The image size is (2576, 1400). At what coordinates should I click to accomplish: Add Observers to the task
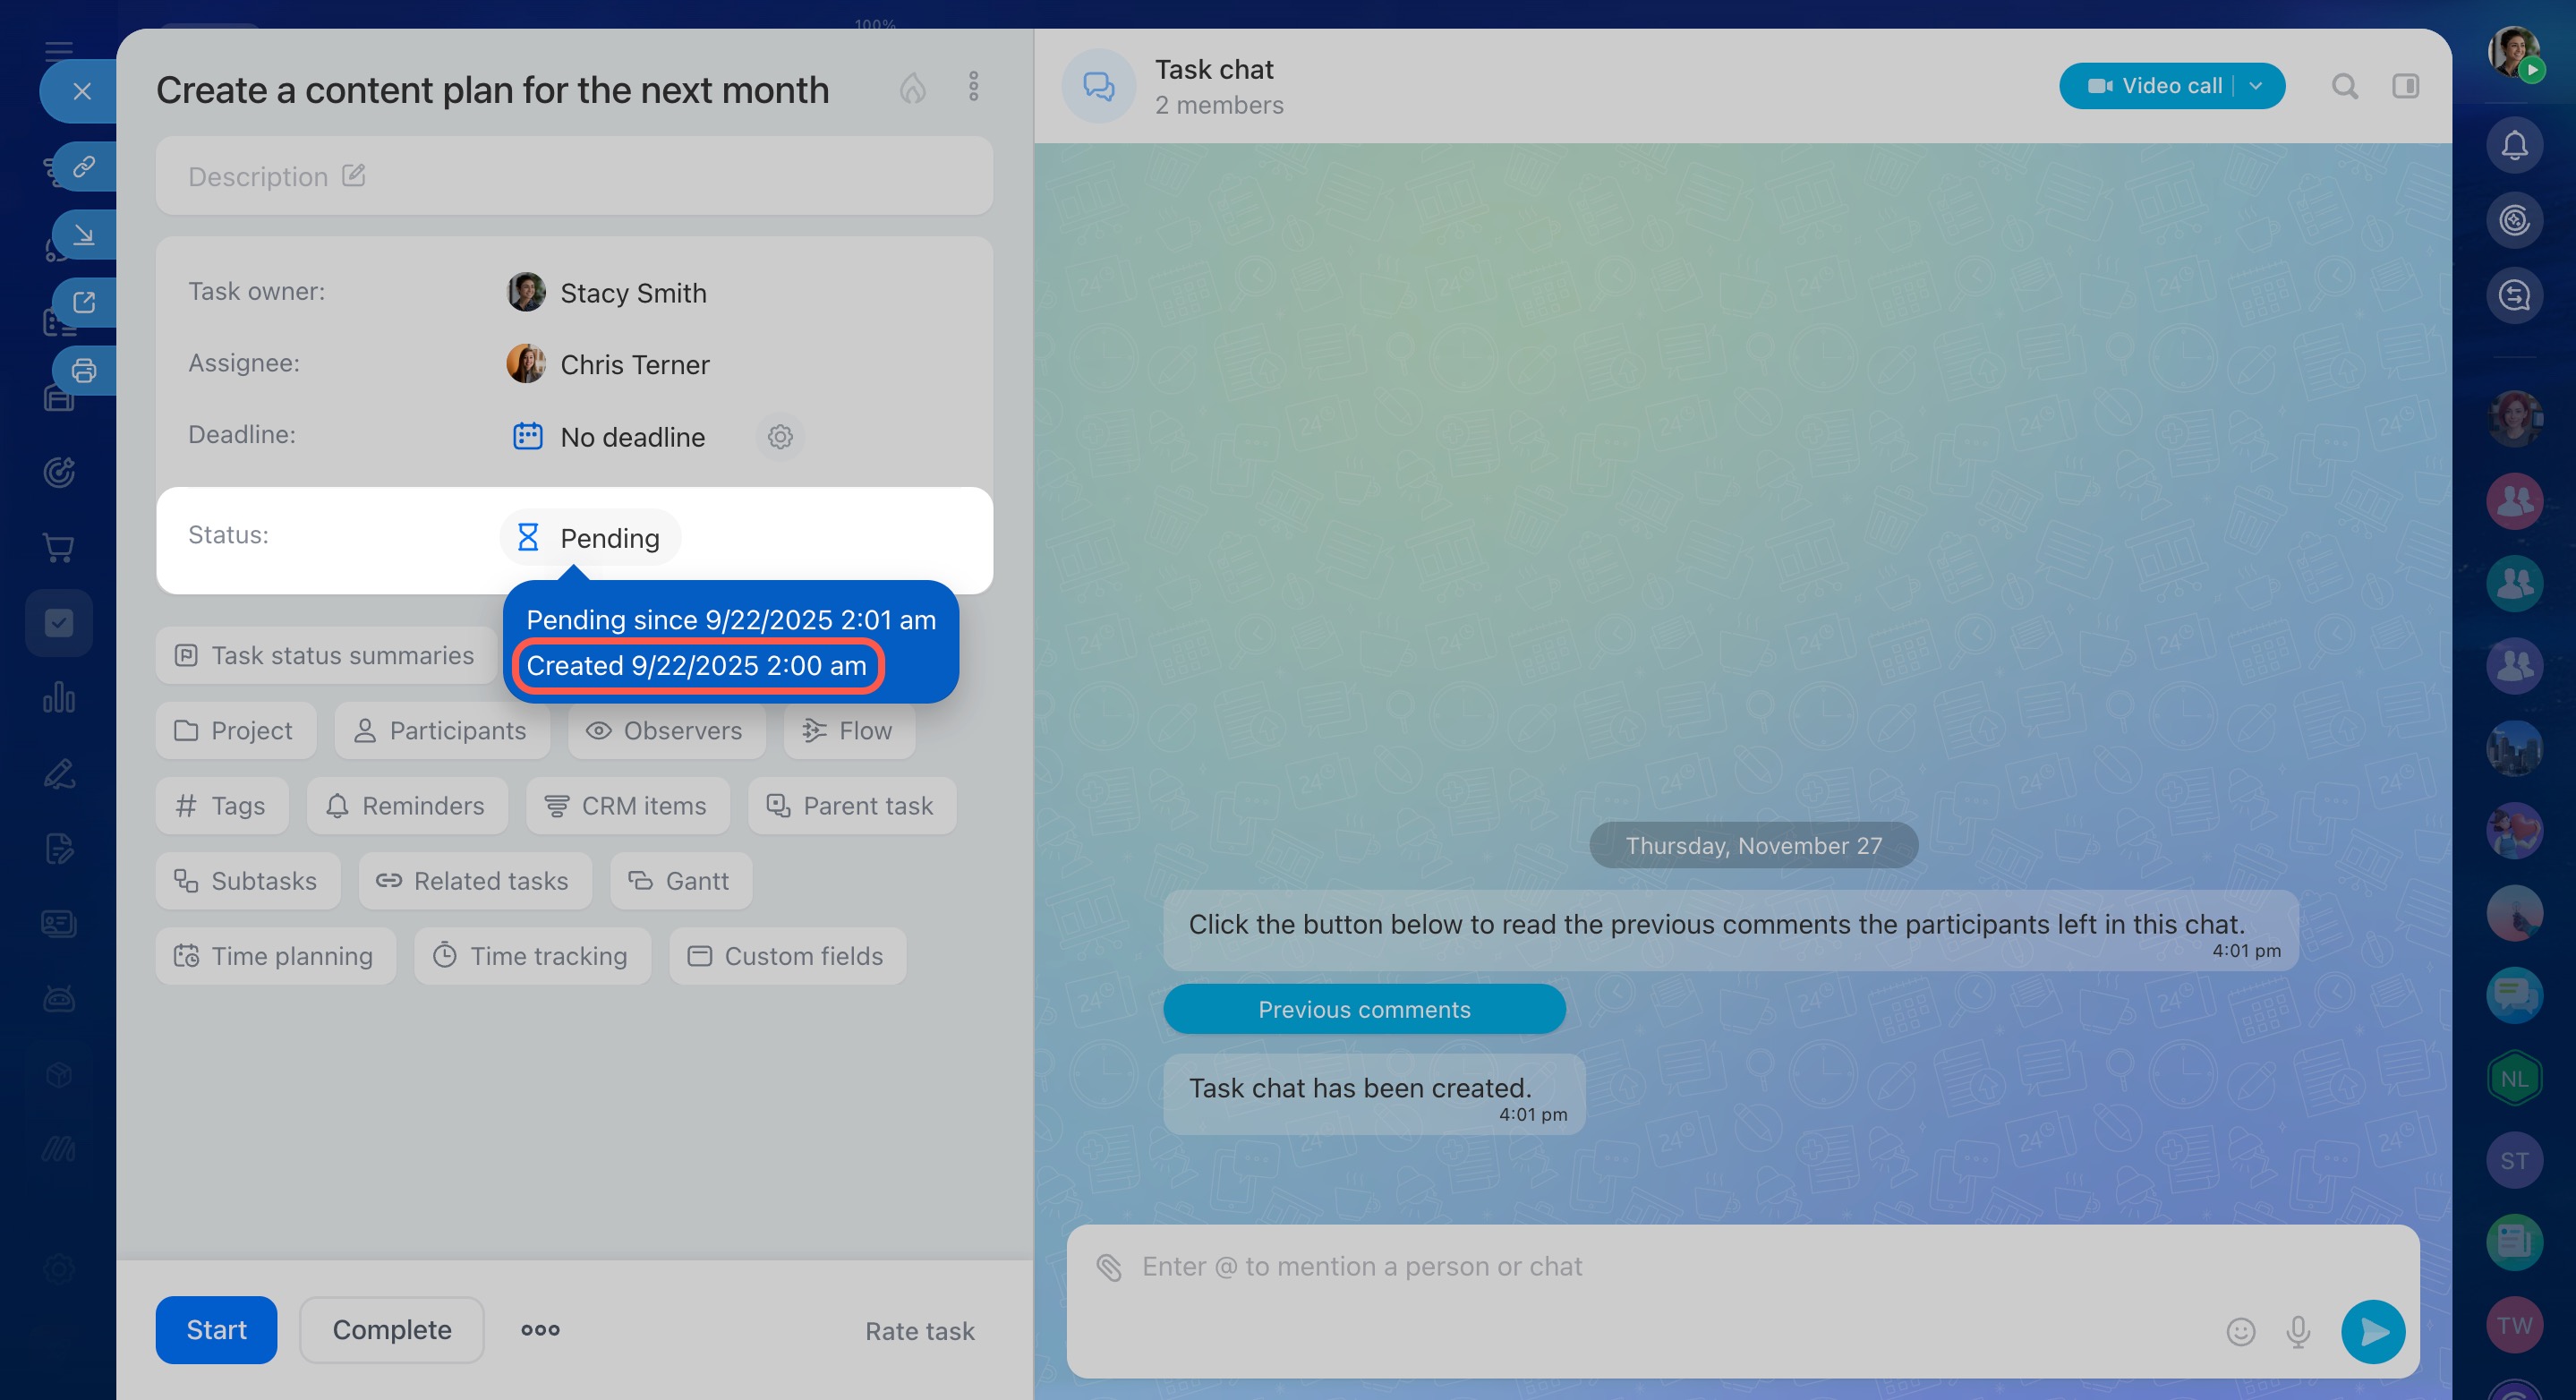(666, 731)
